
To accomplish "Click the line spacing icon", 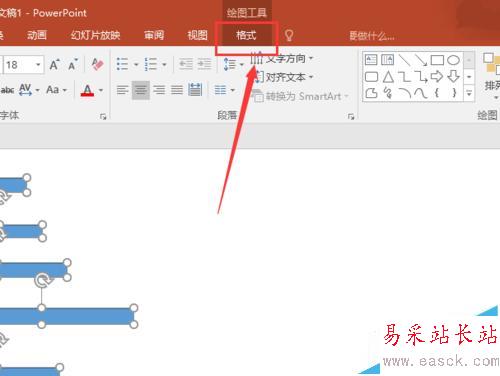I will pos(230,64).
